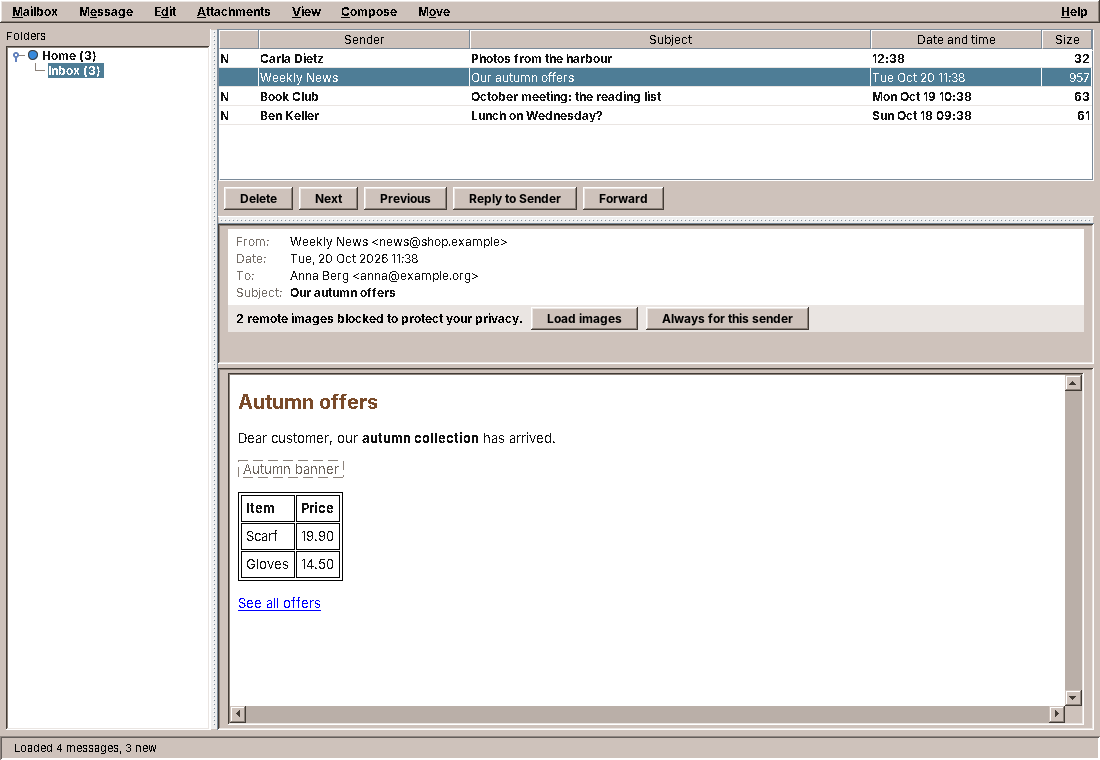Viewport: 1100px width, 760px height.
Task: Click the 19.90 price cell
Action: pyautogui.click(x=318, y=536)
